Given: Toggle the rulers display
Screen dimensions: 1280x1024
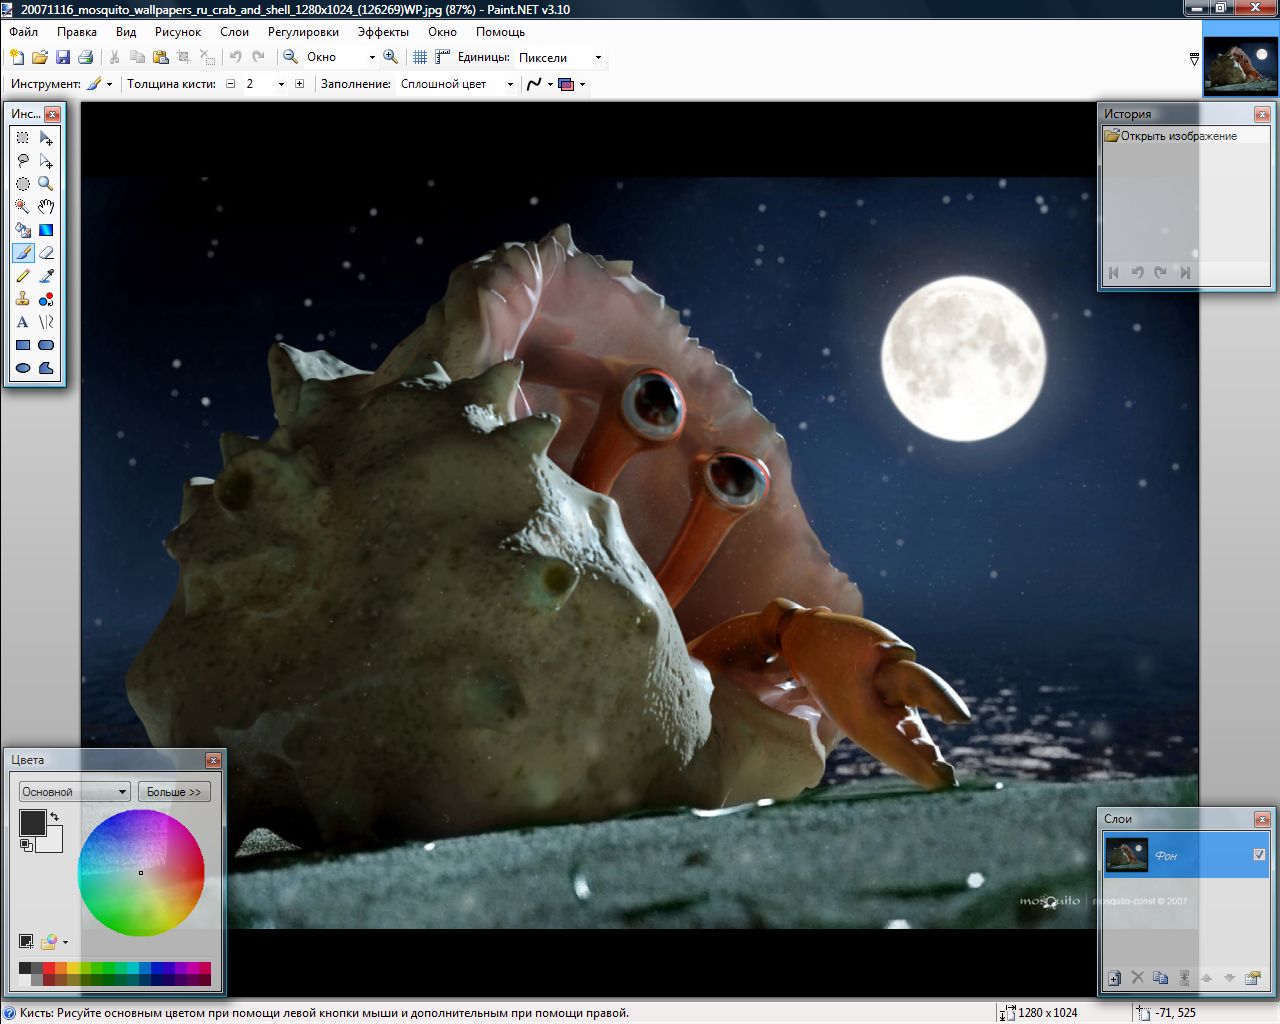Looking at the screenshot, I should click(x=443, y=57).
